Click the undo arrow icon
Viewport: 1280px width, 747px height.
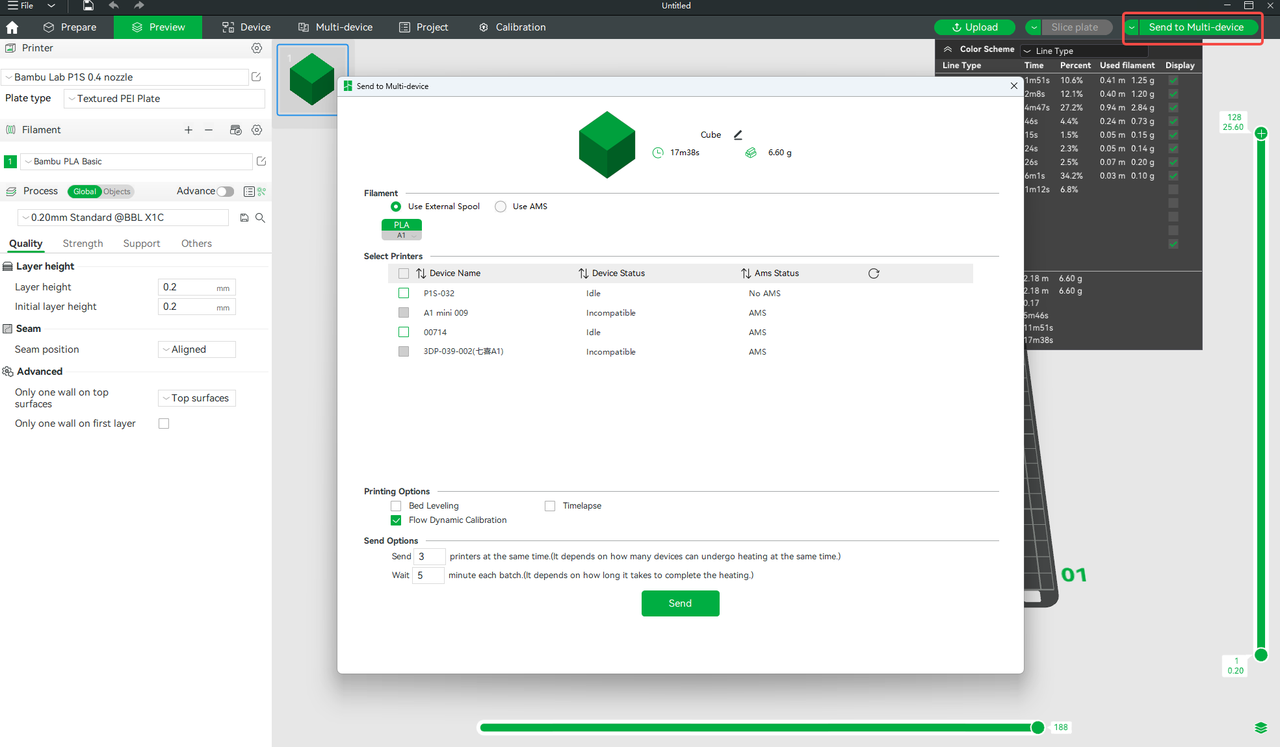point(114,6)
